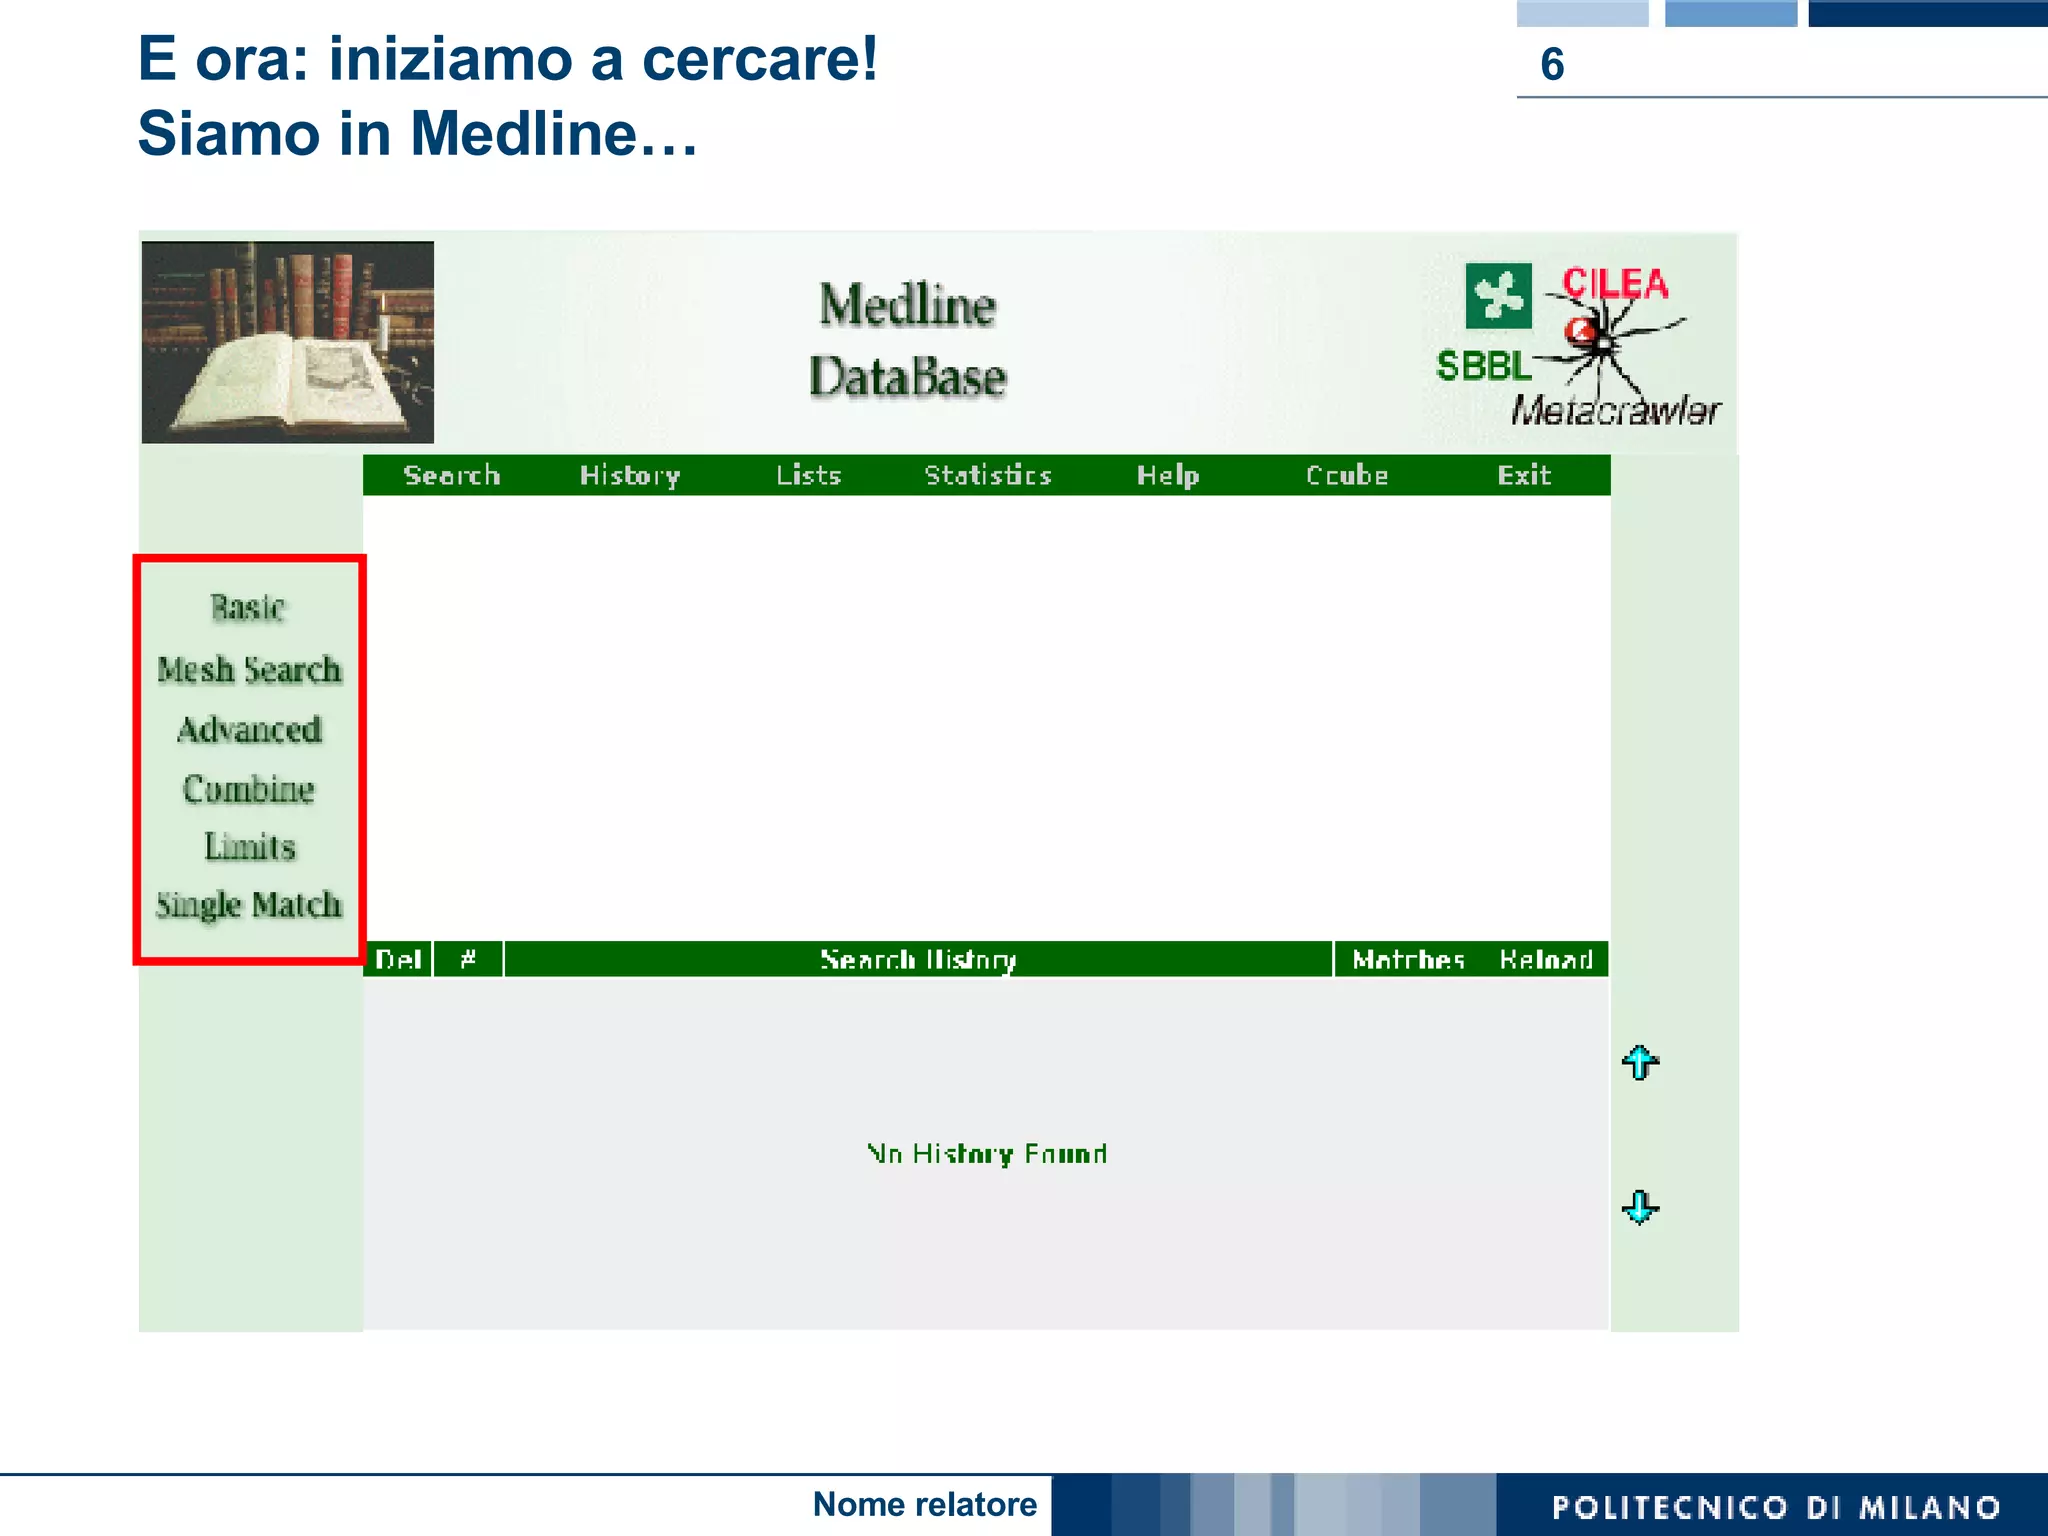Click the SBBL green logo icon
The width and height of the screenshot is (2048, 1536).
(x=1498, y=296)
